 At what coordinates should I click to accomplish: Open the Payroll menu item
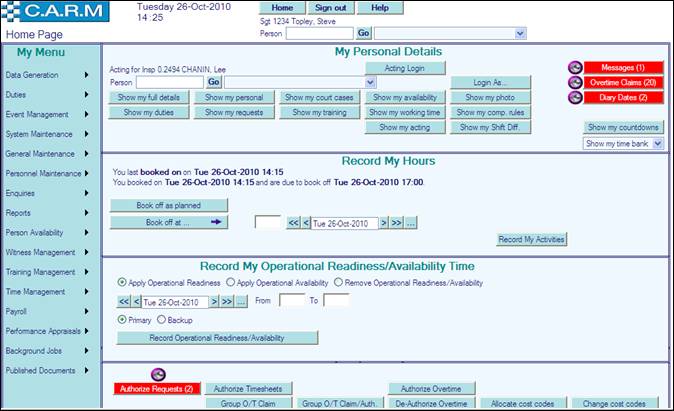(50, 311)
